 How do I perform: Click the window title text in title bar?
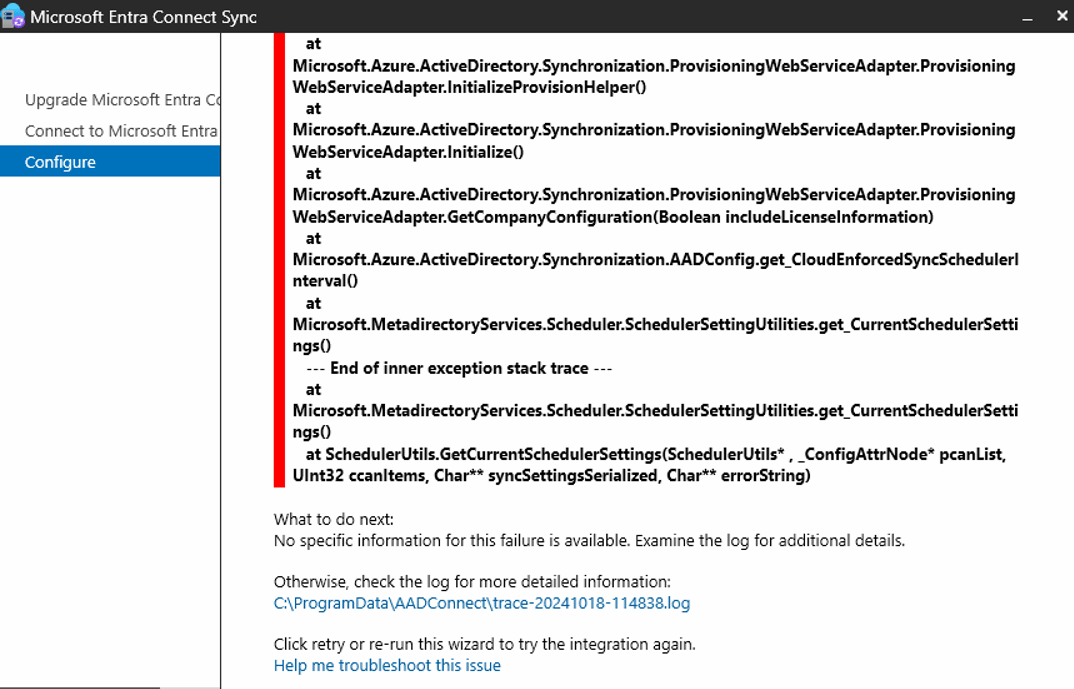pos(143,17)
